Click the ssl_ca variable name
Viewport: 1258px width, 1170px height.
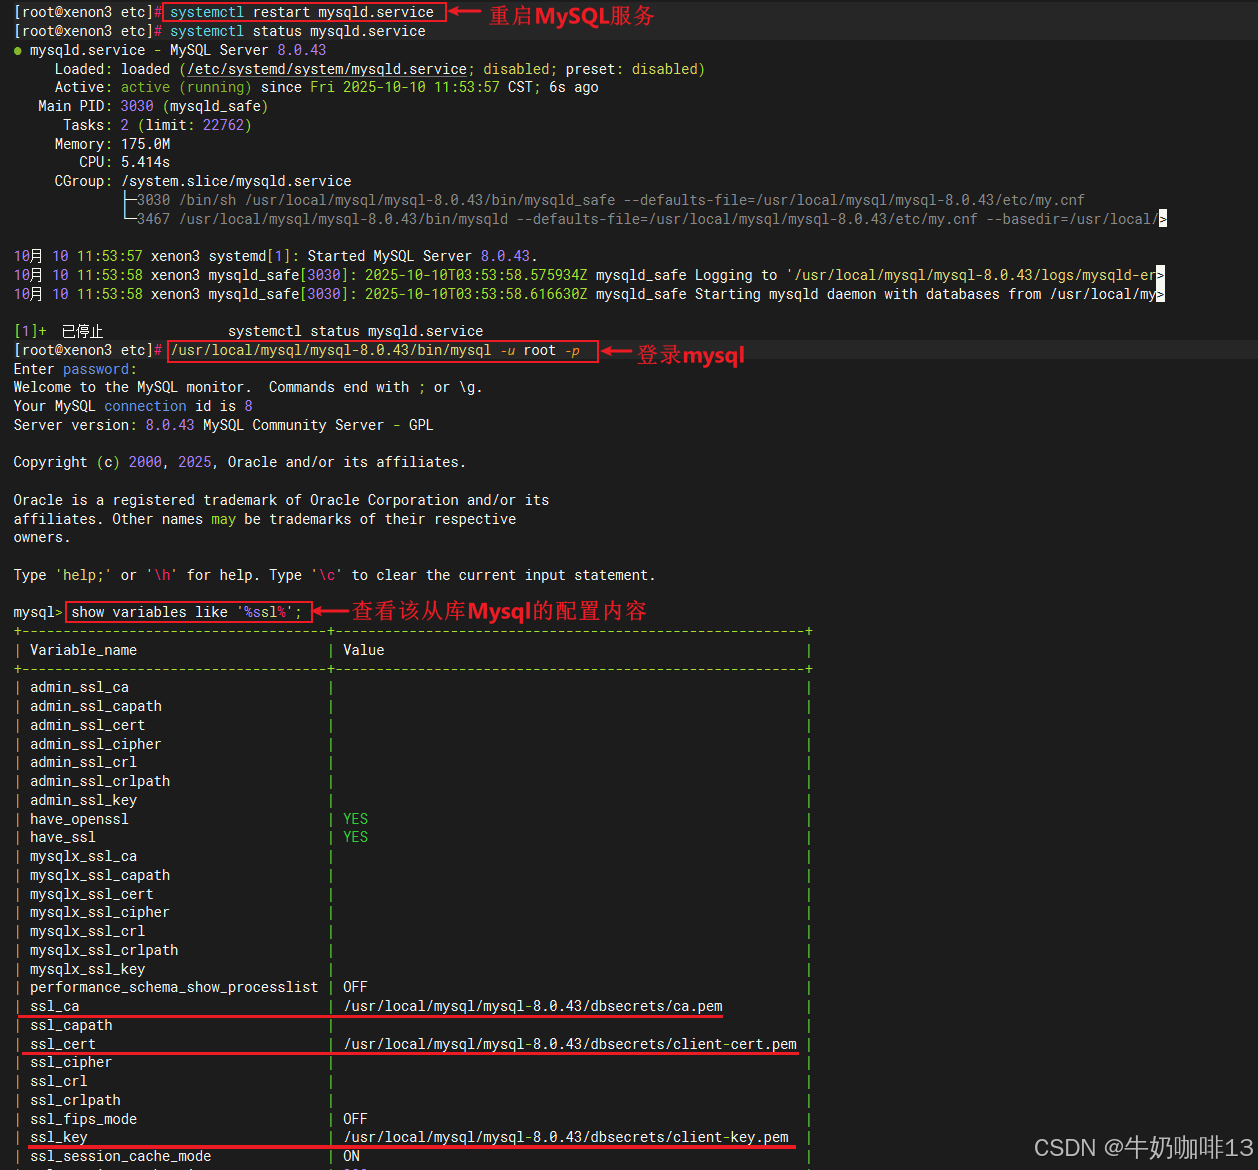55,1006
